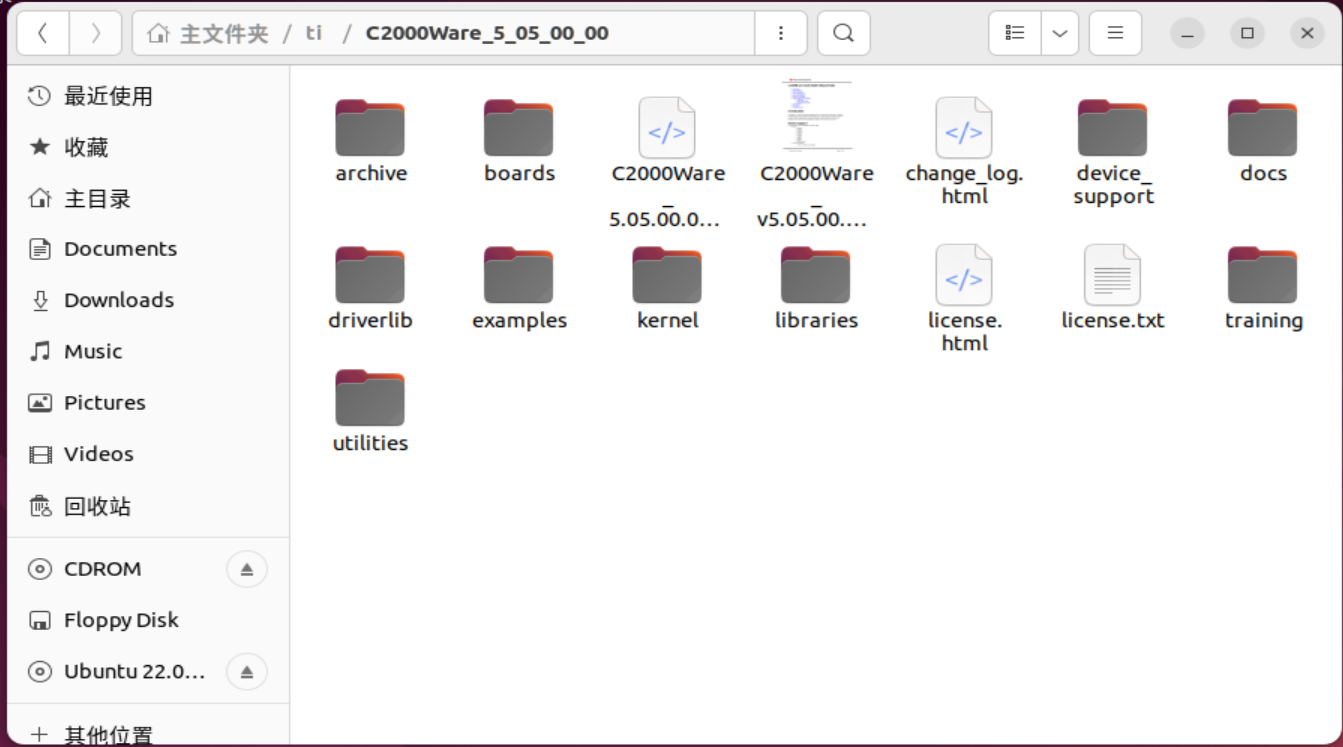This screenshot has height=747, width=1343.
Task: Switch to list view toggle
Action: 1015,33
